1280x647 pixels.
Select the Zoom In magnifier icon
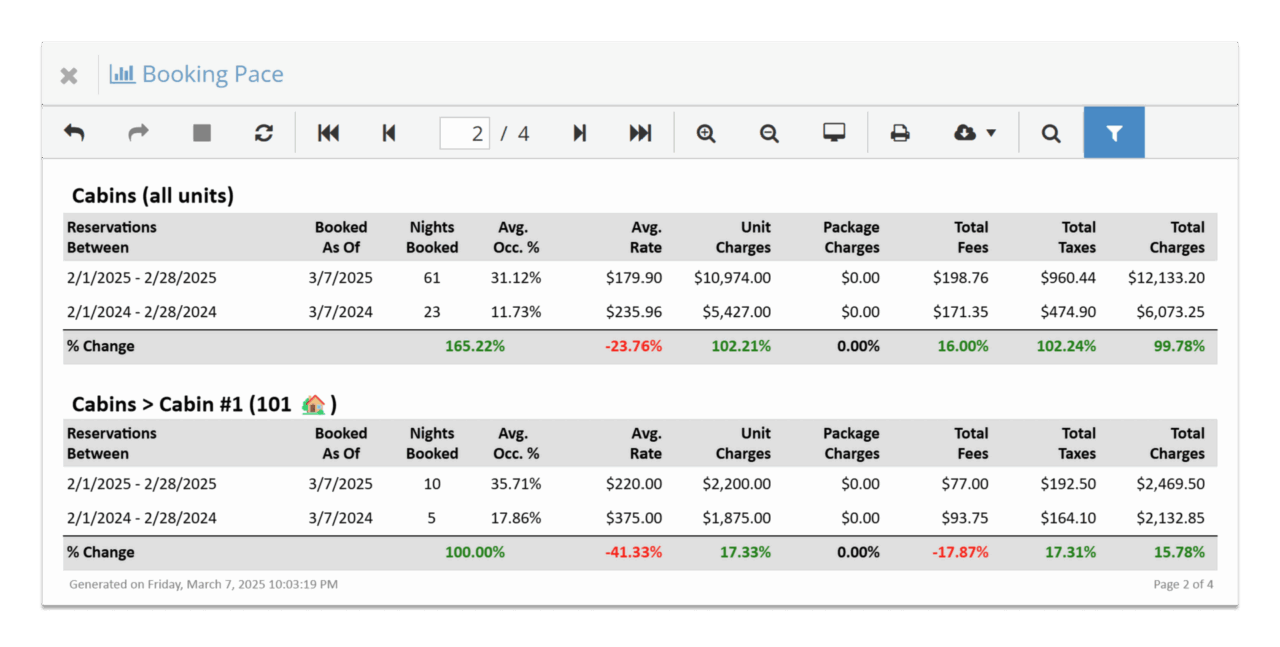pos(706,132)
